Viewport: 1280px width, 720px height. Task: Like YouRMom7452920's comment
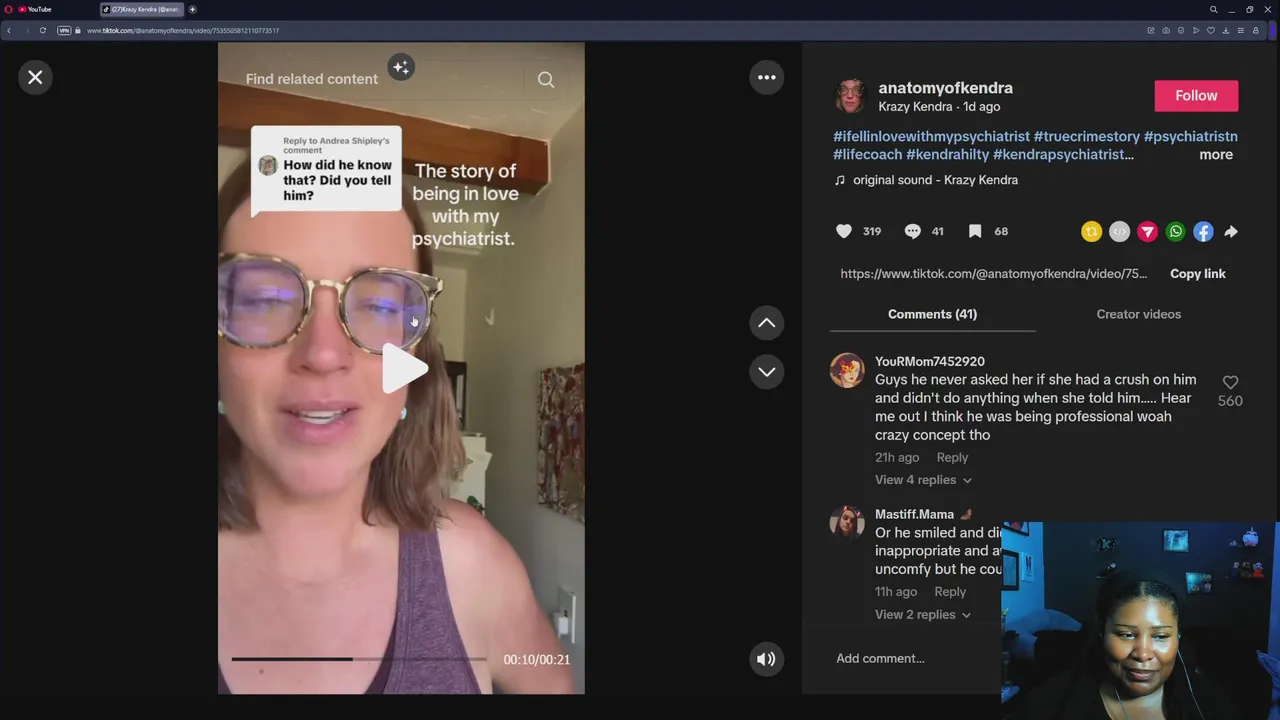click(x=1230, y=382)
